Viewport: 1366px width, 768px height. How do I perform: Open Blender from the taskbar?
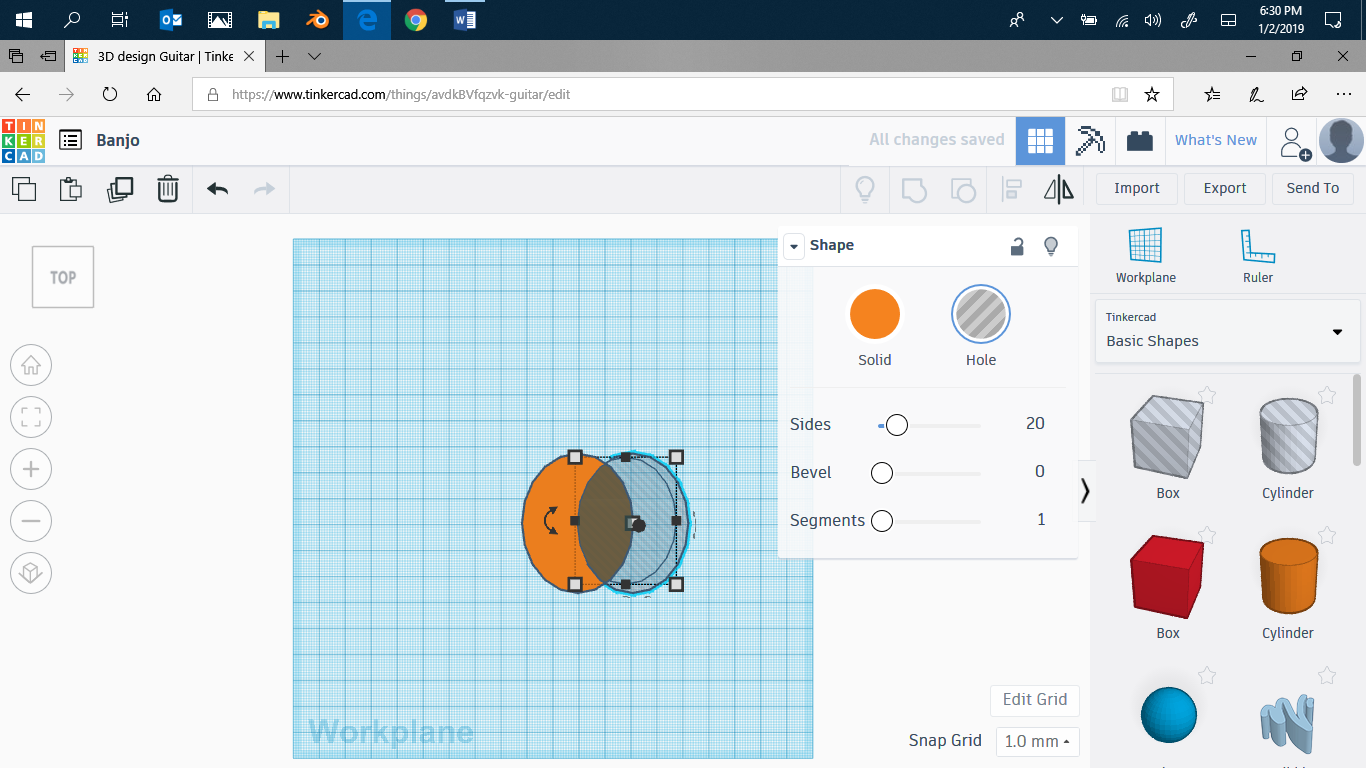point(318,20)
